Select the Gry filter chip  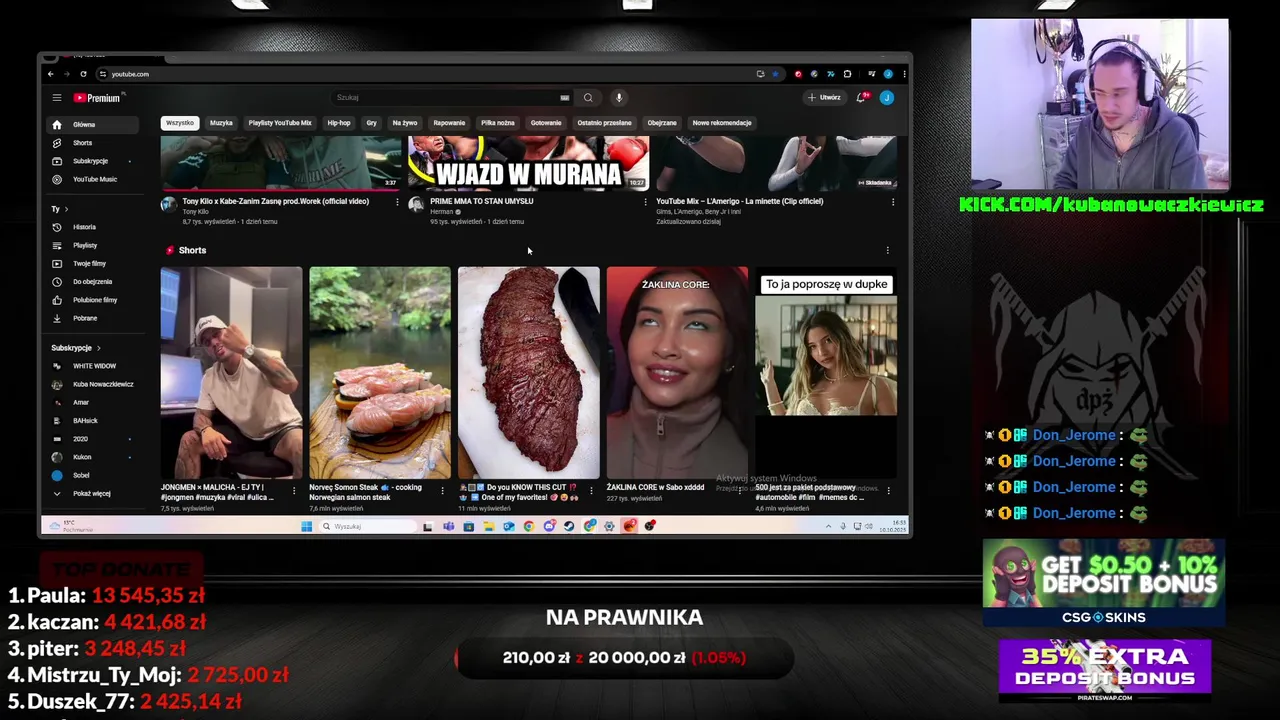coord(371,123)
